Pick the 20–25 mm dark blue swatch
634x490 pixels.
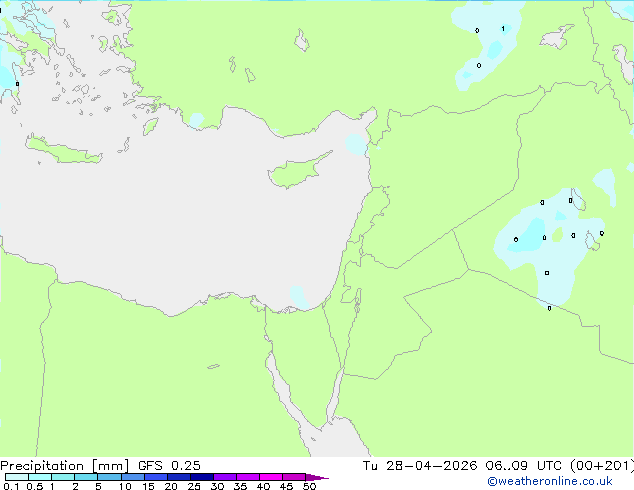pyautogui.click(x=179, y=477)
